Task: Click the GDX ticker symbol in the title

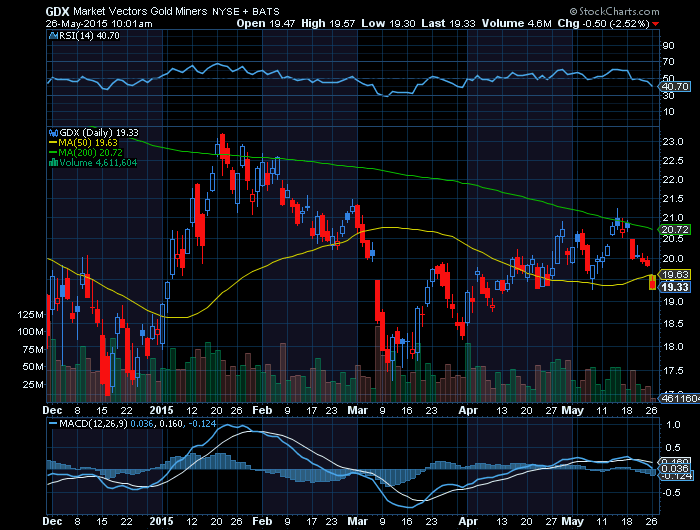Action: click(57, 12)
